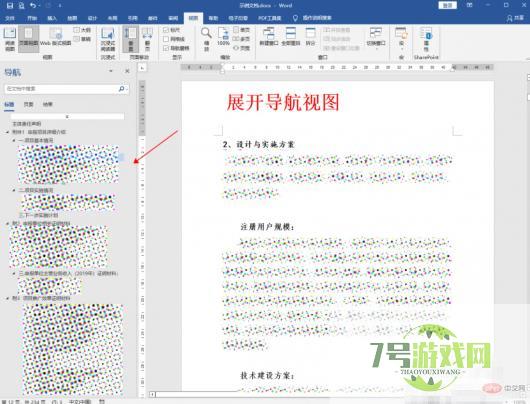Close the navigation pane

point(127,71)
